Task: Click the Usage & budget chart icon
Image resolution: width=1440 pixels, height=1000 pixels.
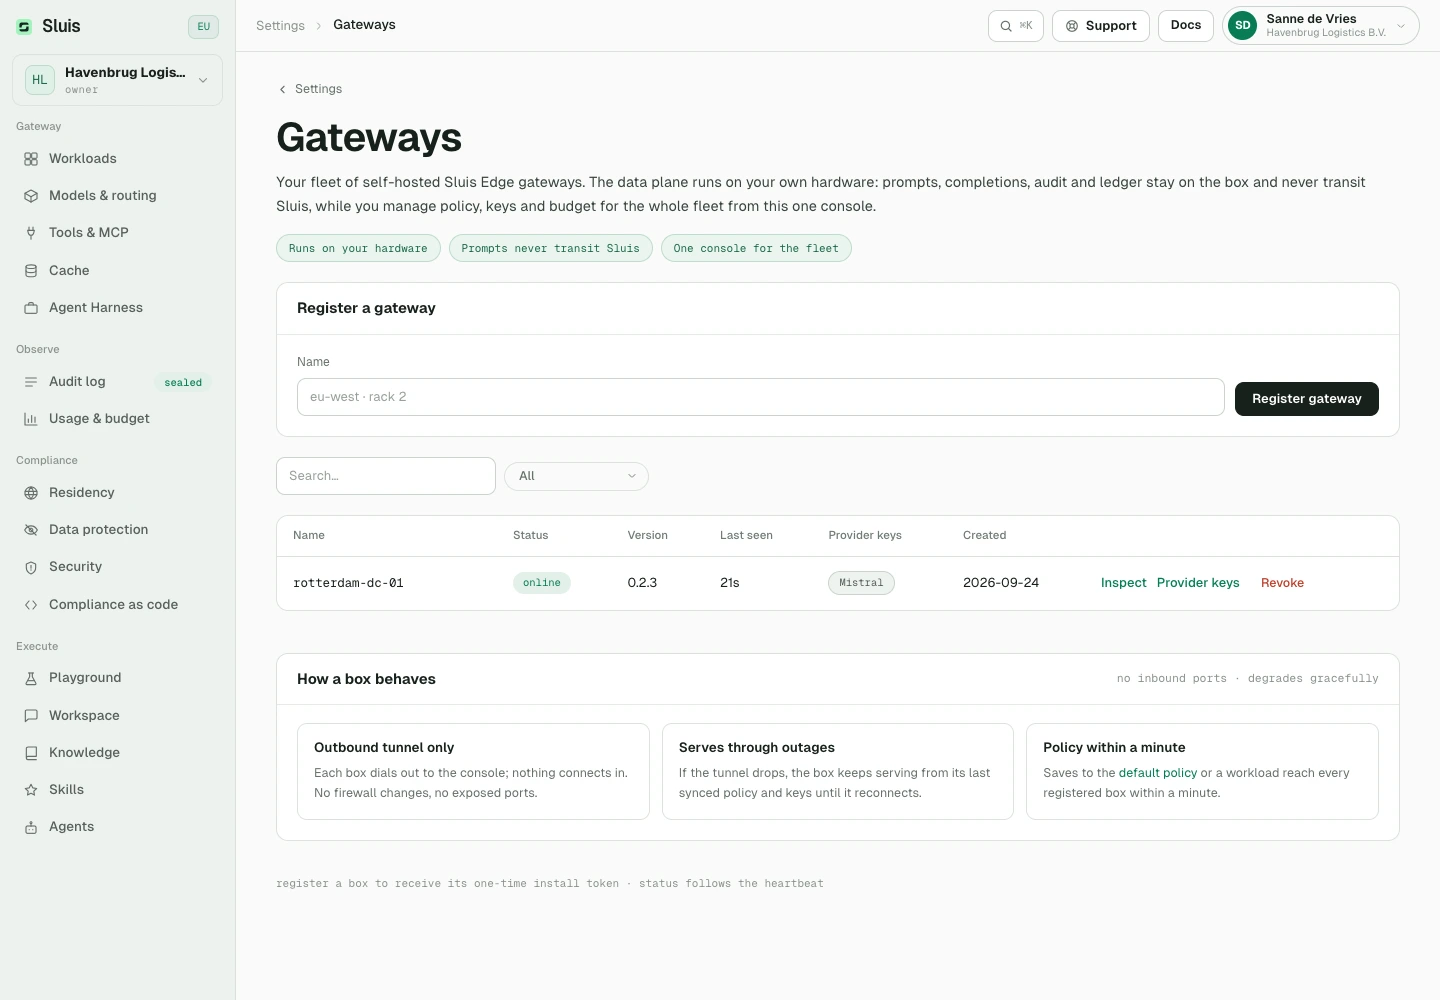Action: [x=31, y=419]
